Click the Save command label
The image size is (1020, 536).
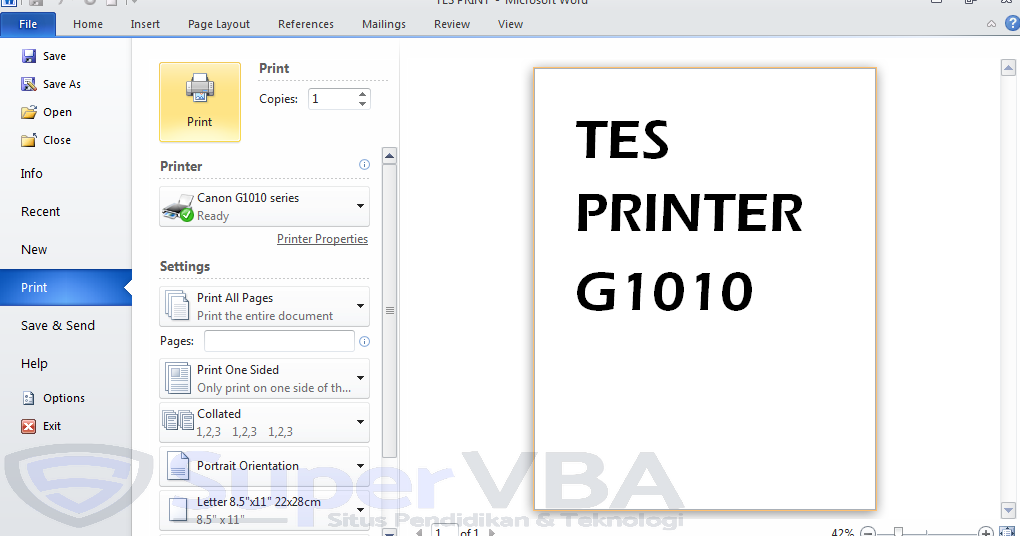[x=55, y=57]
